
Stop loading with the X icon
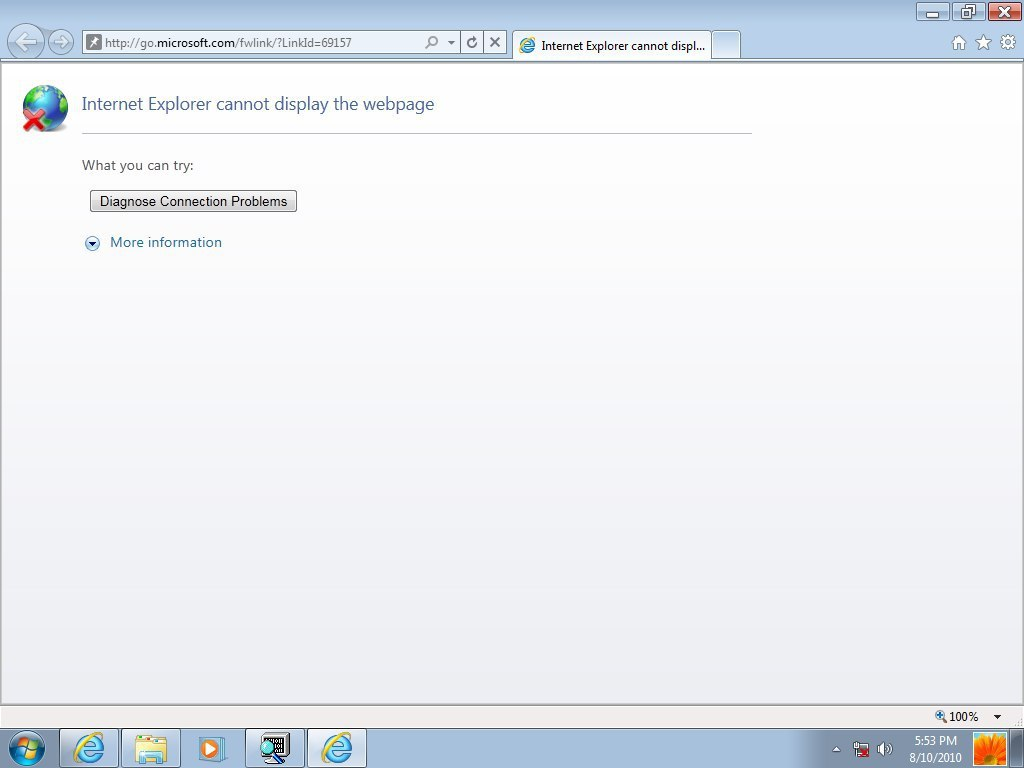pos(495,42)
